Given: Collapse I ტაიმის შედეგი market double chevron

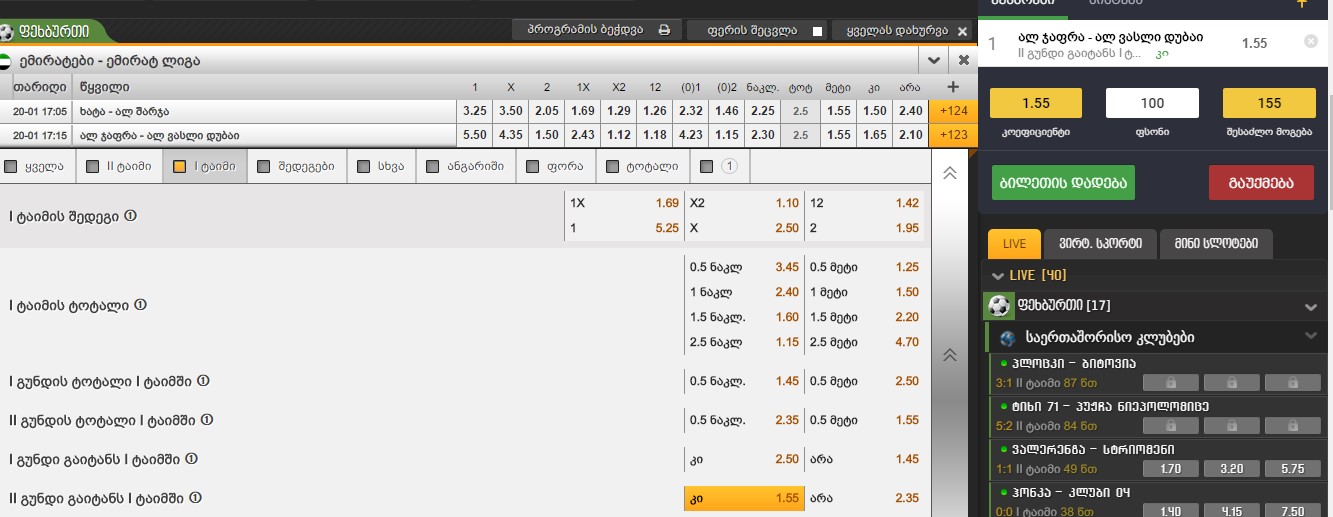Looking at the screenshot, I should point(950,173).
